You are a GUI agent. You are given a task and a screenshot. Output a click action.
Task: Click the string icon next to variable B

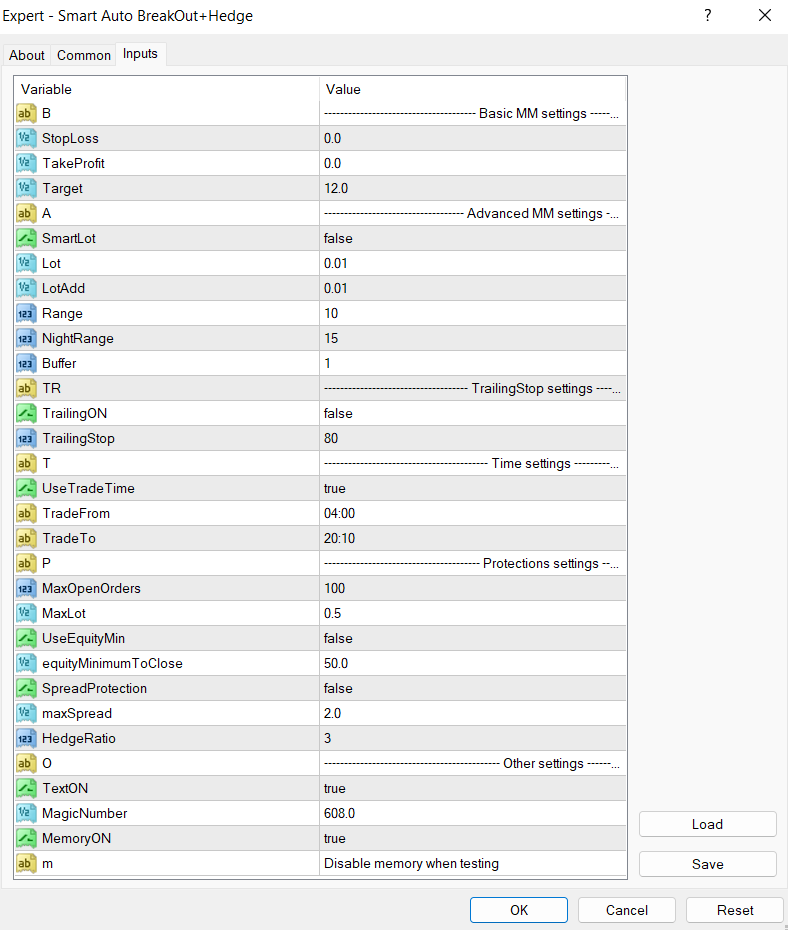click(x=26, y=113)
